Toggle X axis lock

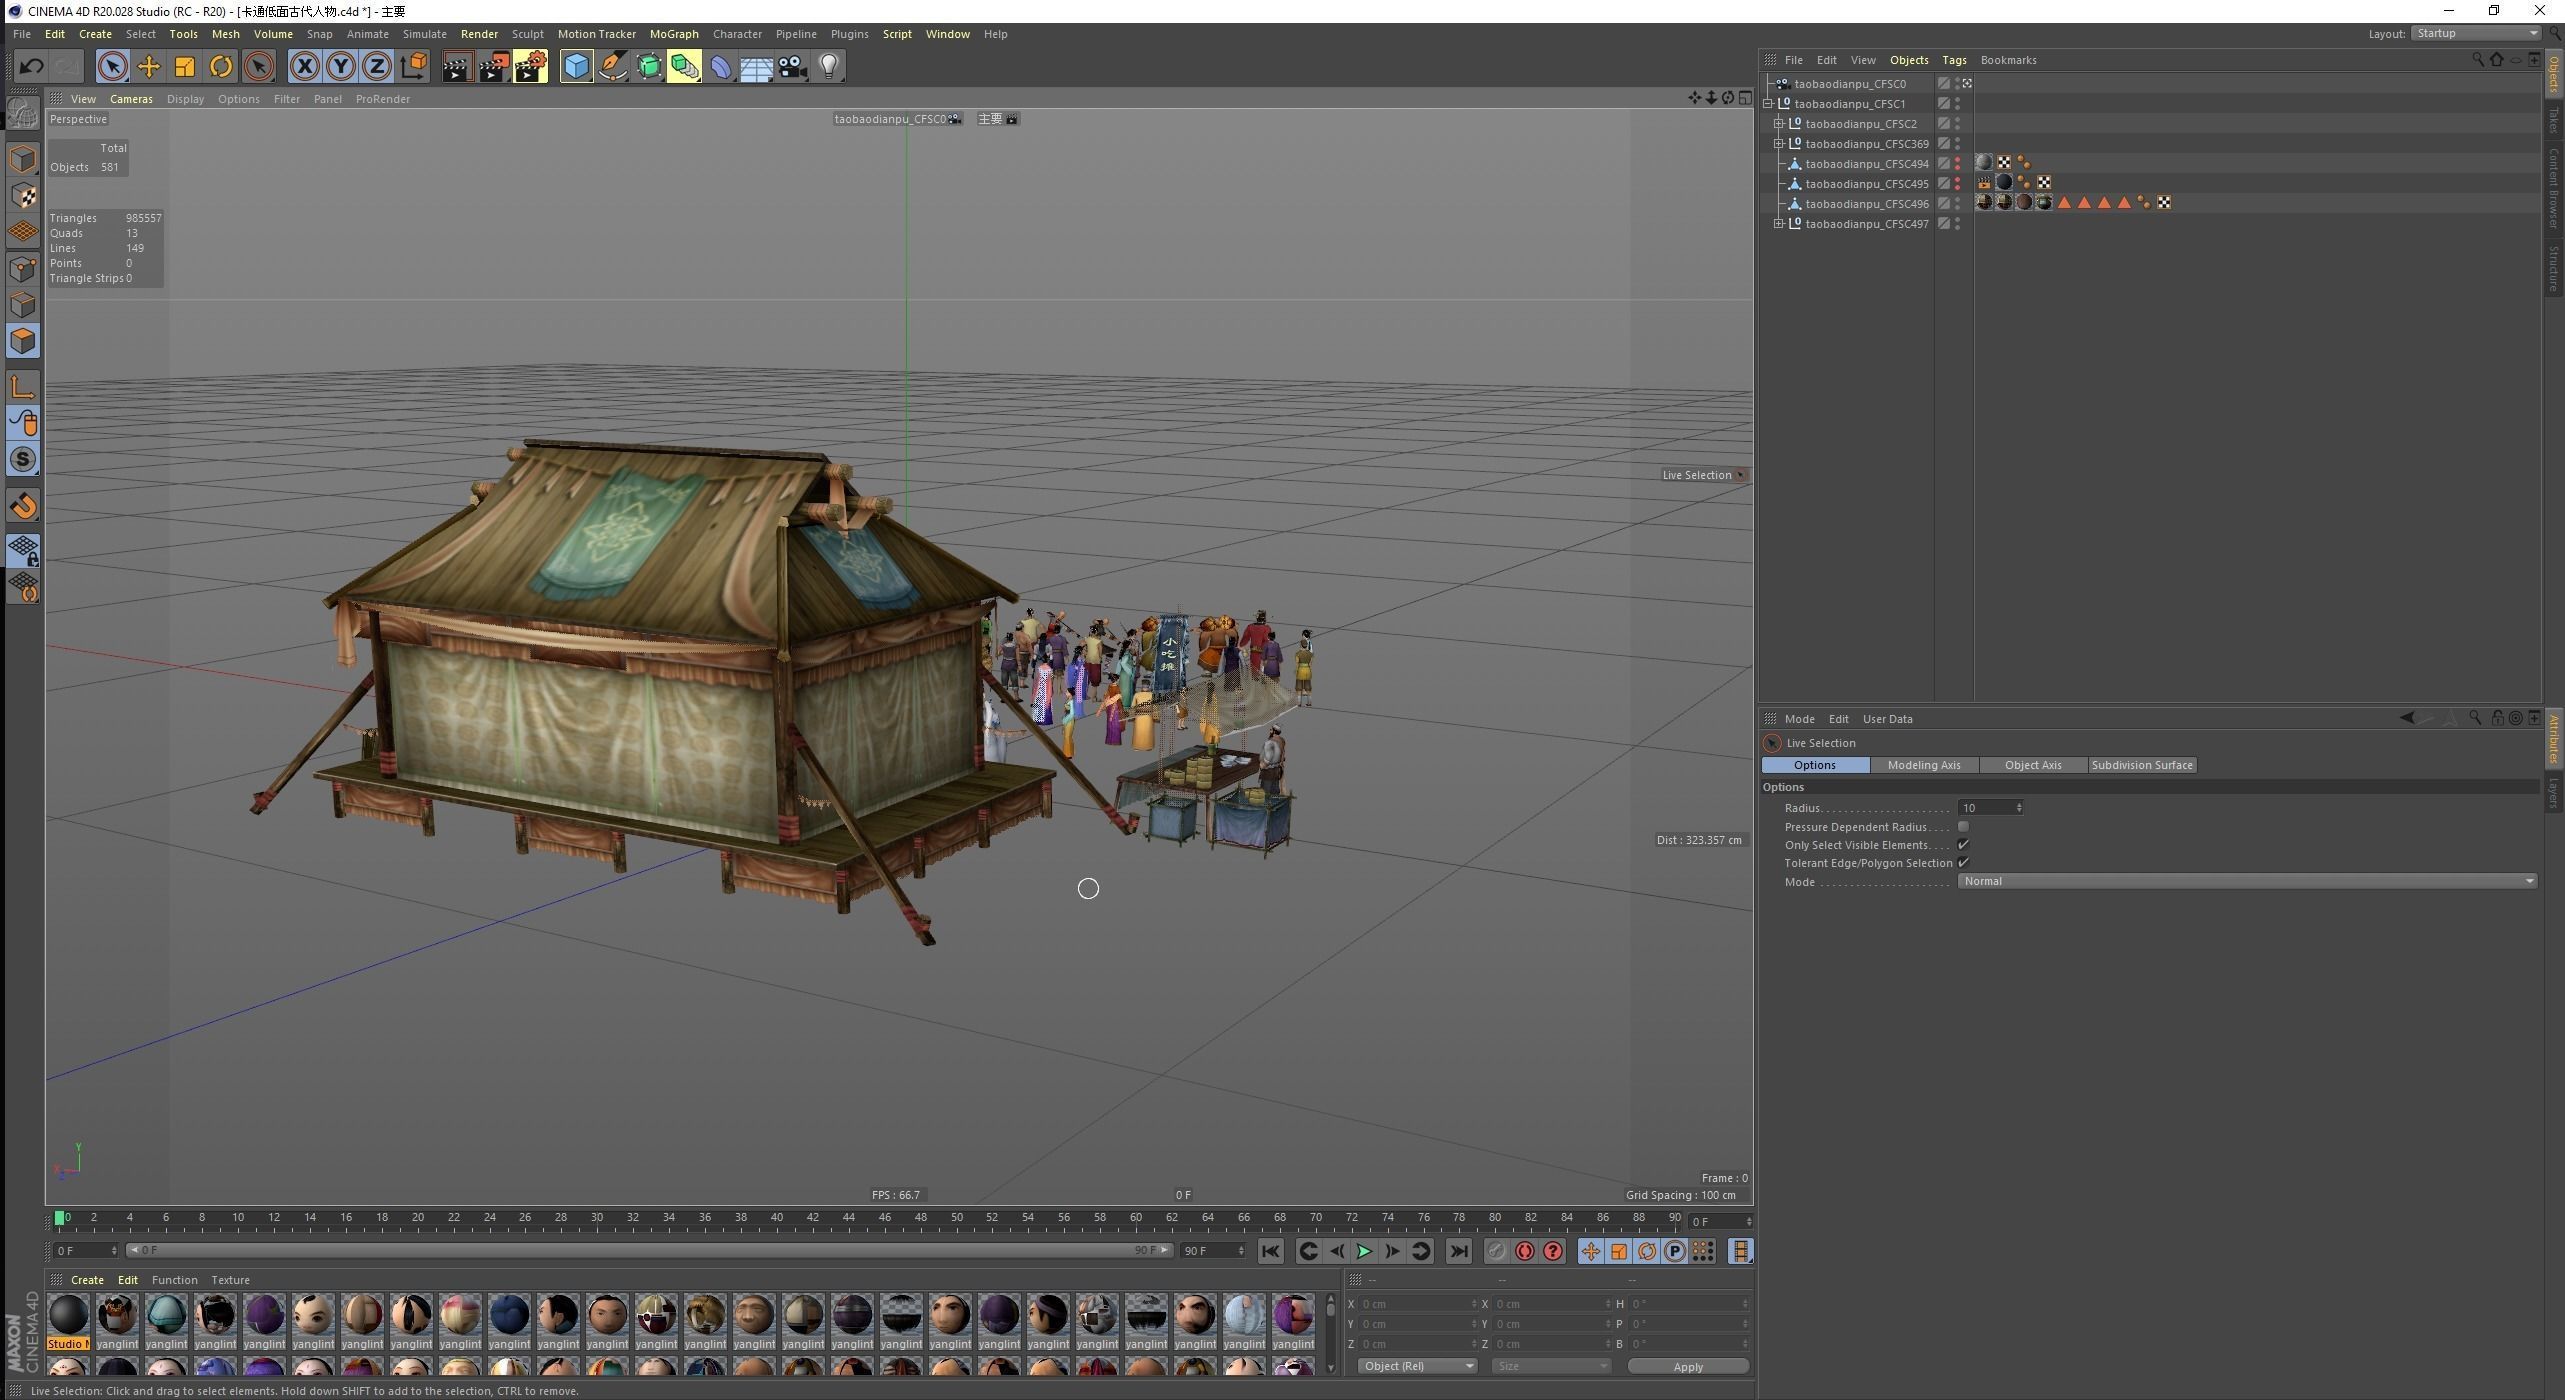point(305,67)
